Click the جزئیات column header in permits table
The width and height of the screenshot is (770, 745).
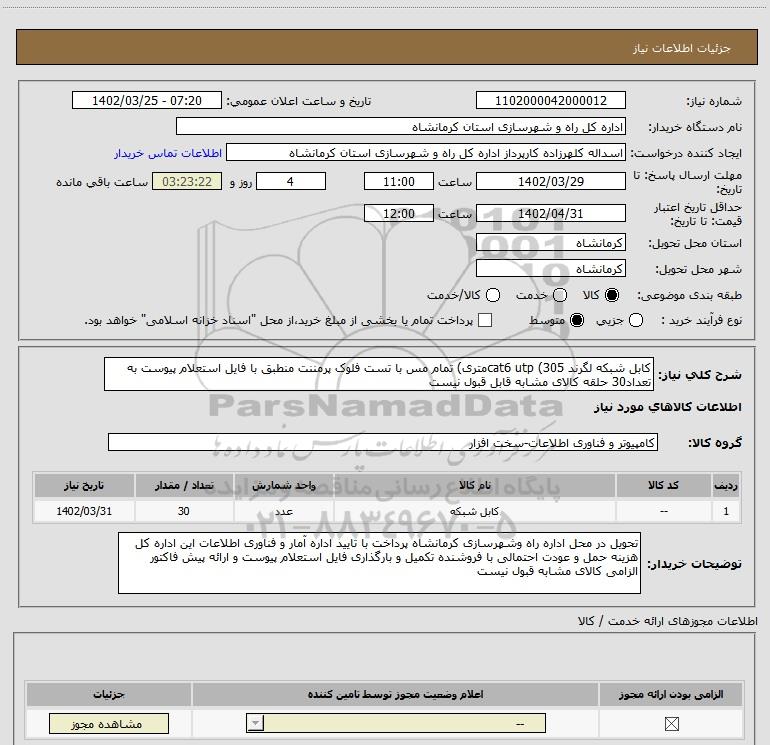tap(109, 694)
